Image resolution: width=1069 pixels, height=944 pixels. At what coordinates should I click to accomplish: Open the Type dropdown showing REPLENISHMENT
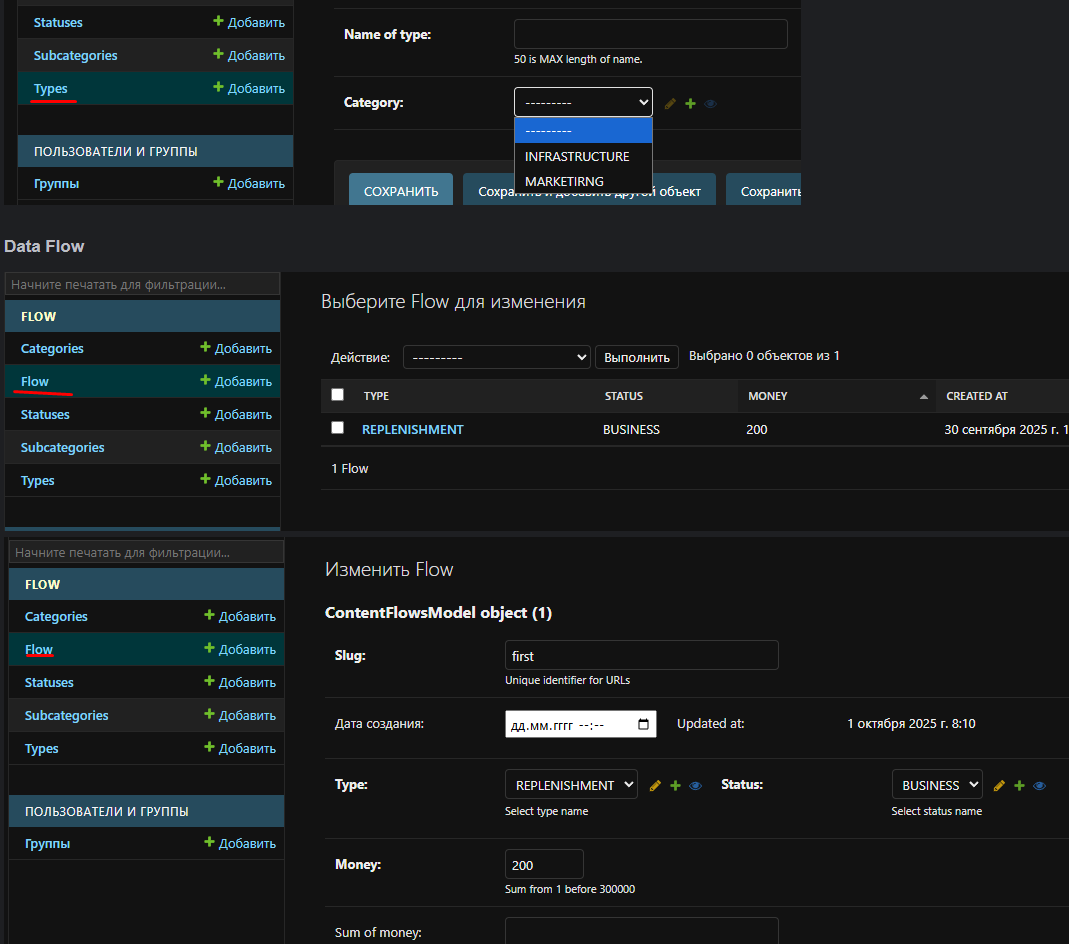click(571, 785)
